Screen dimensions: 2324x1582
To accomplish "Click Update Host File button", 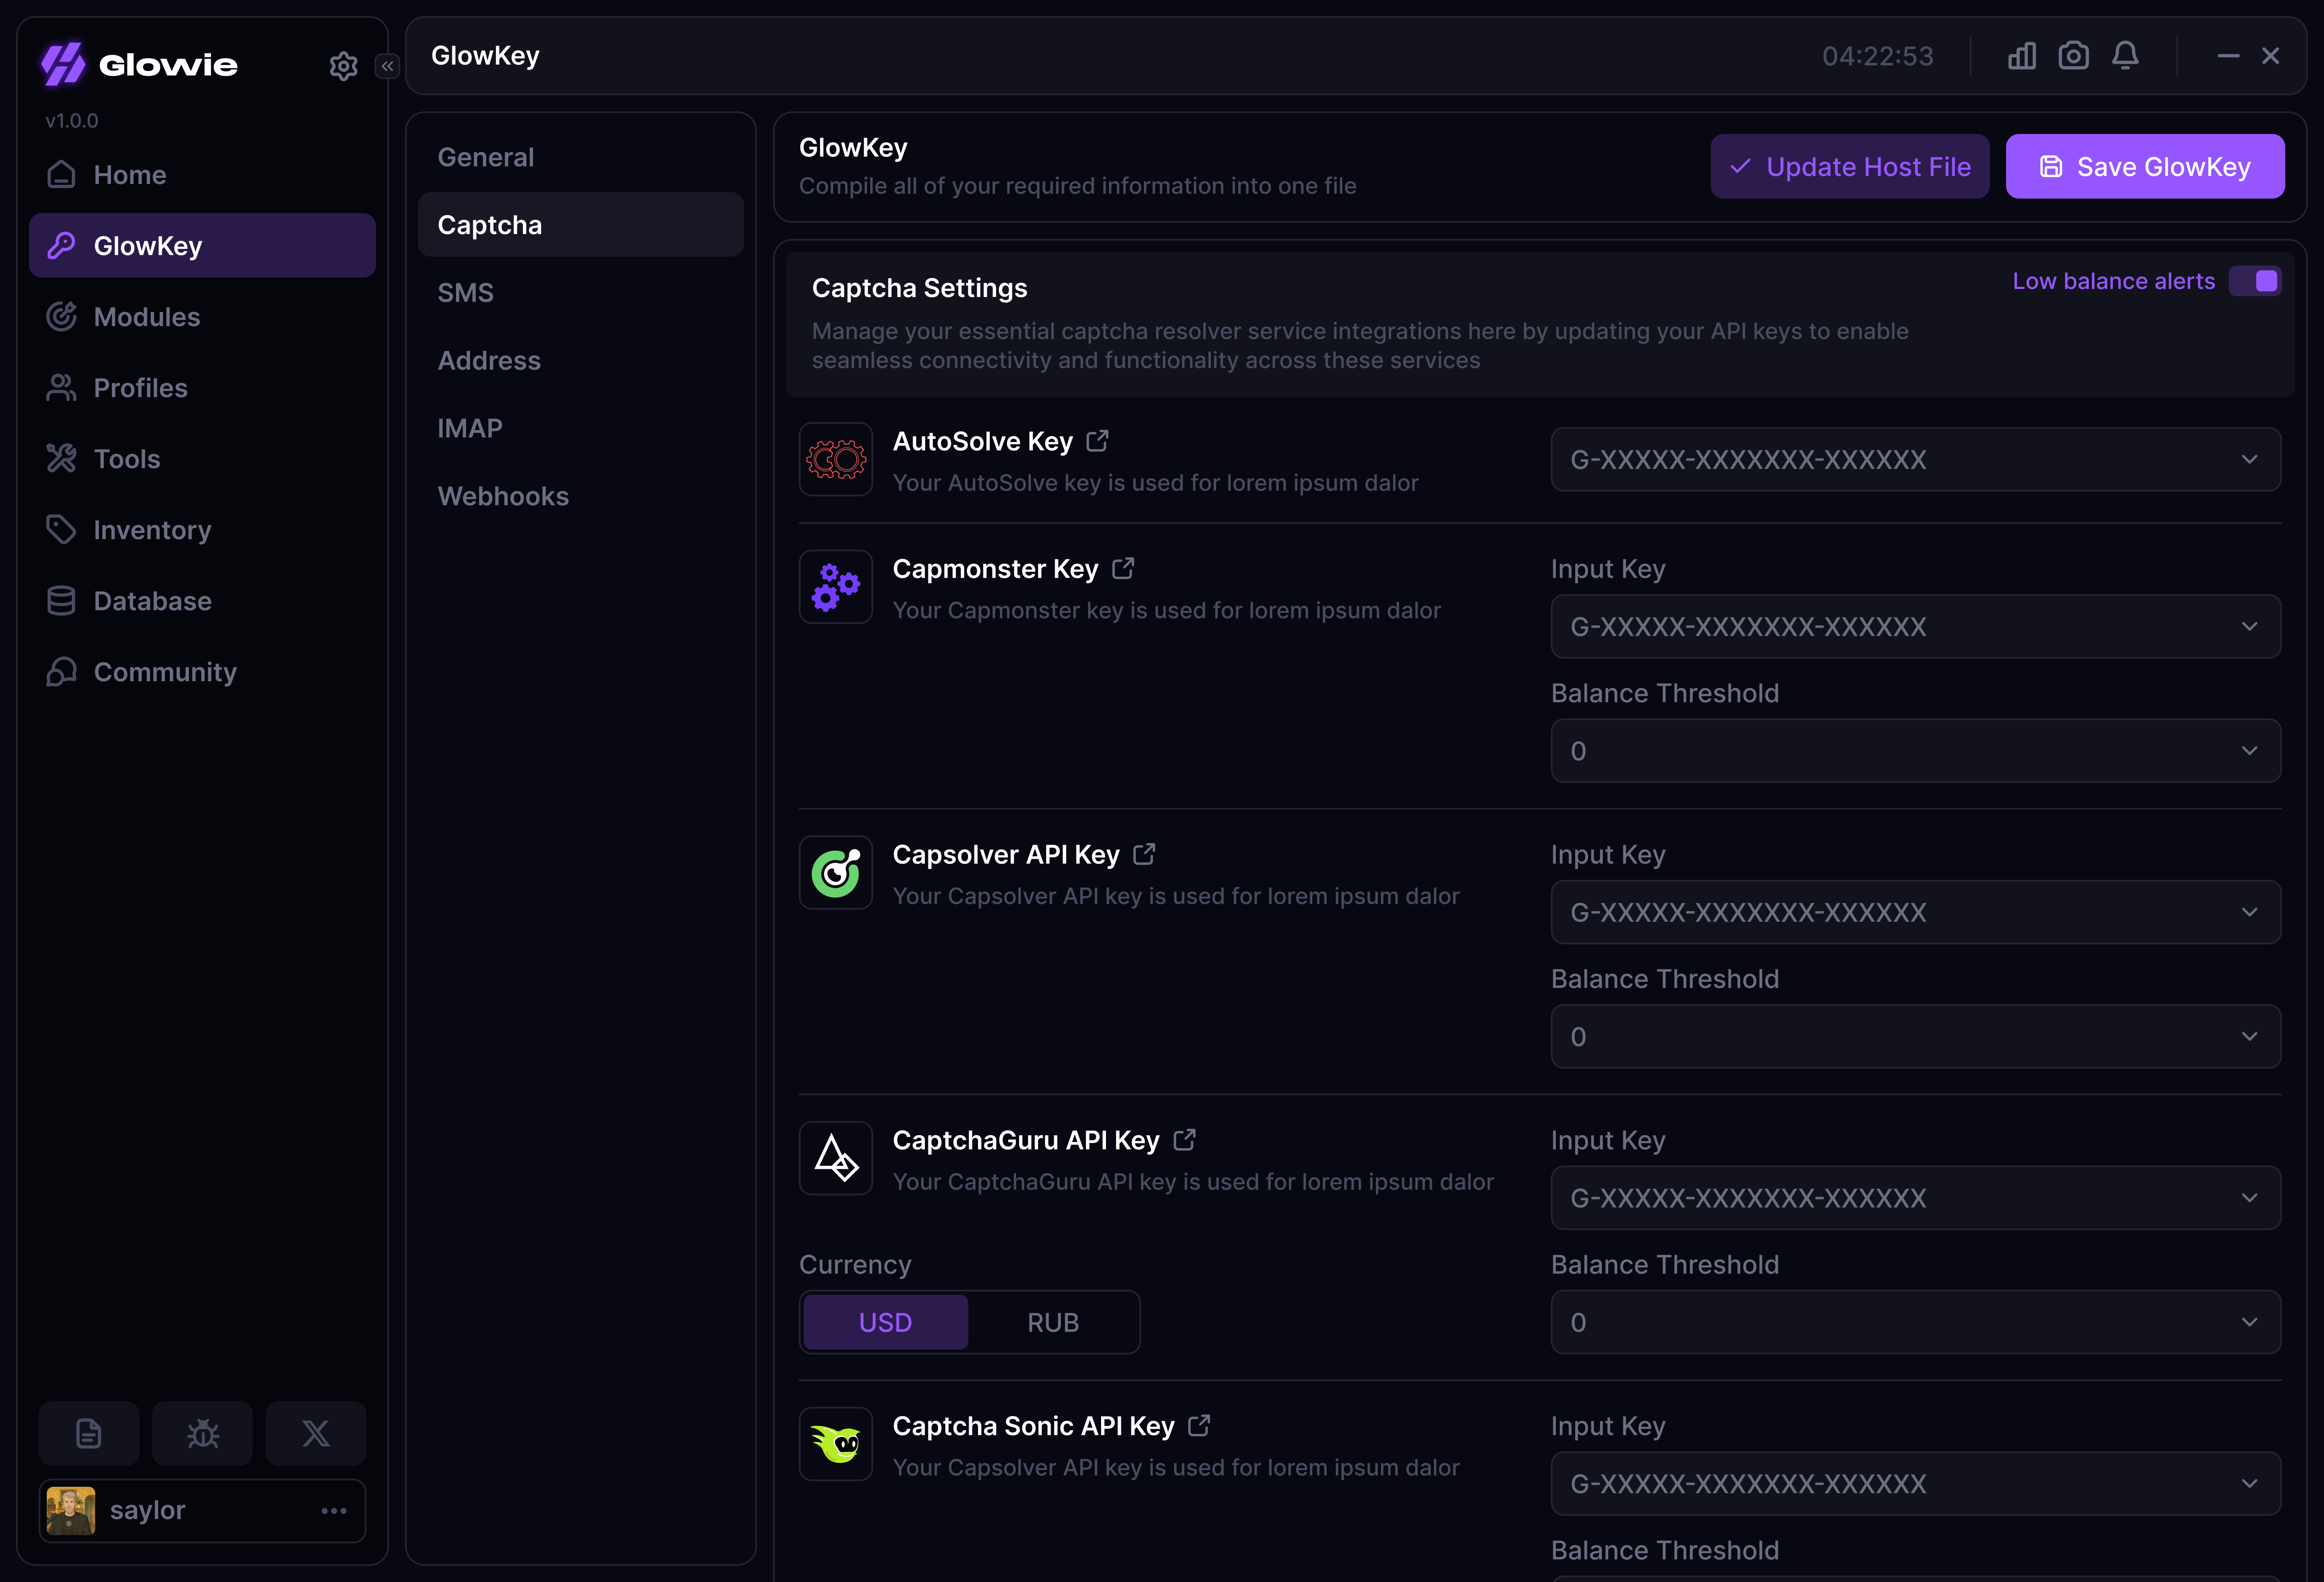I will pyautogui.click(x=1849, y=167).
